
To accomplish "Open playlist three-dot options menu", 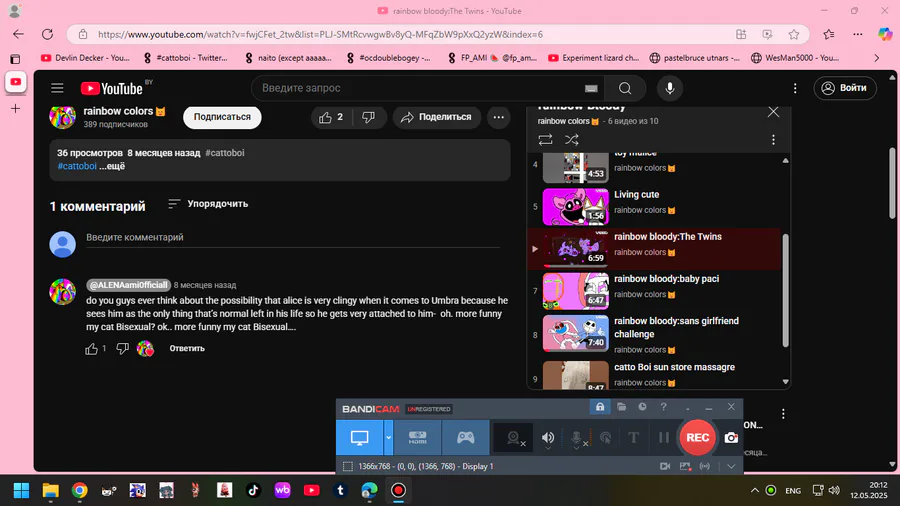I will (x=773, y=139).
